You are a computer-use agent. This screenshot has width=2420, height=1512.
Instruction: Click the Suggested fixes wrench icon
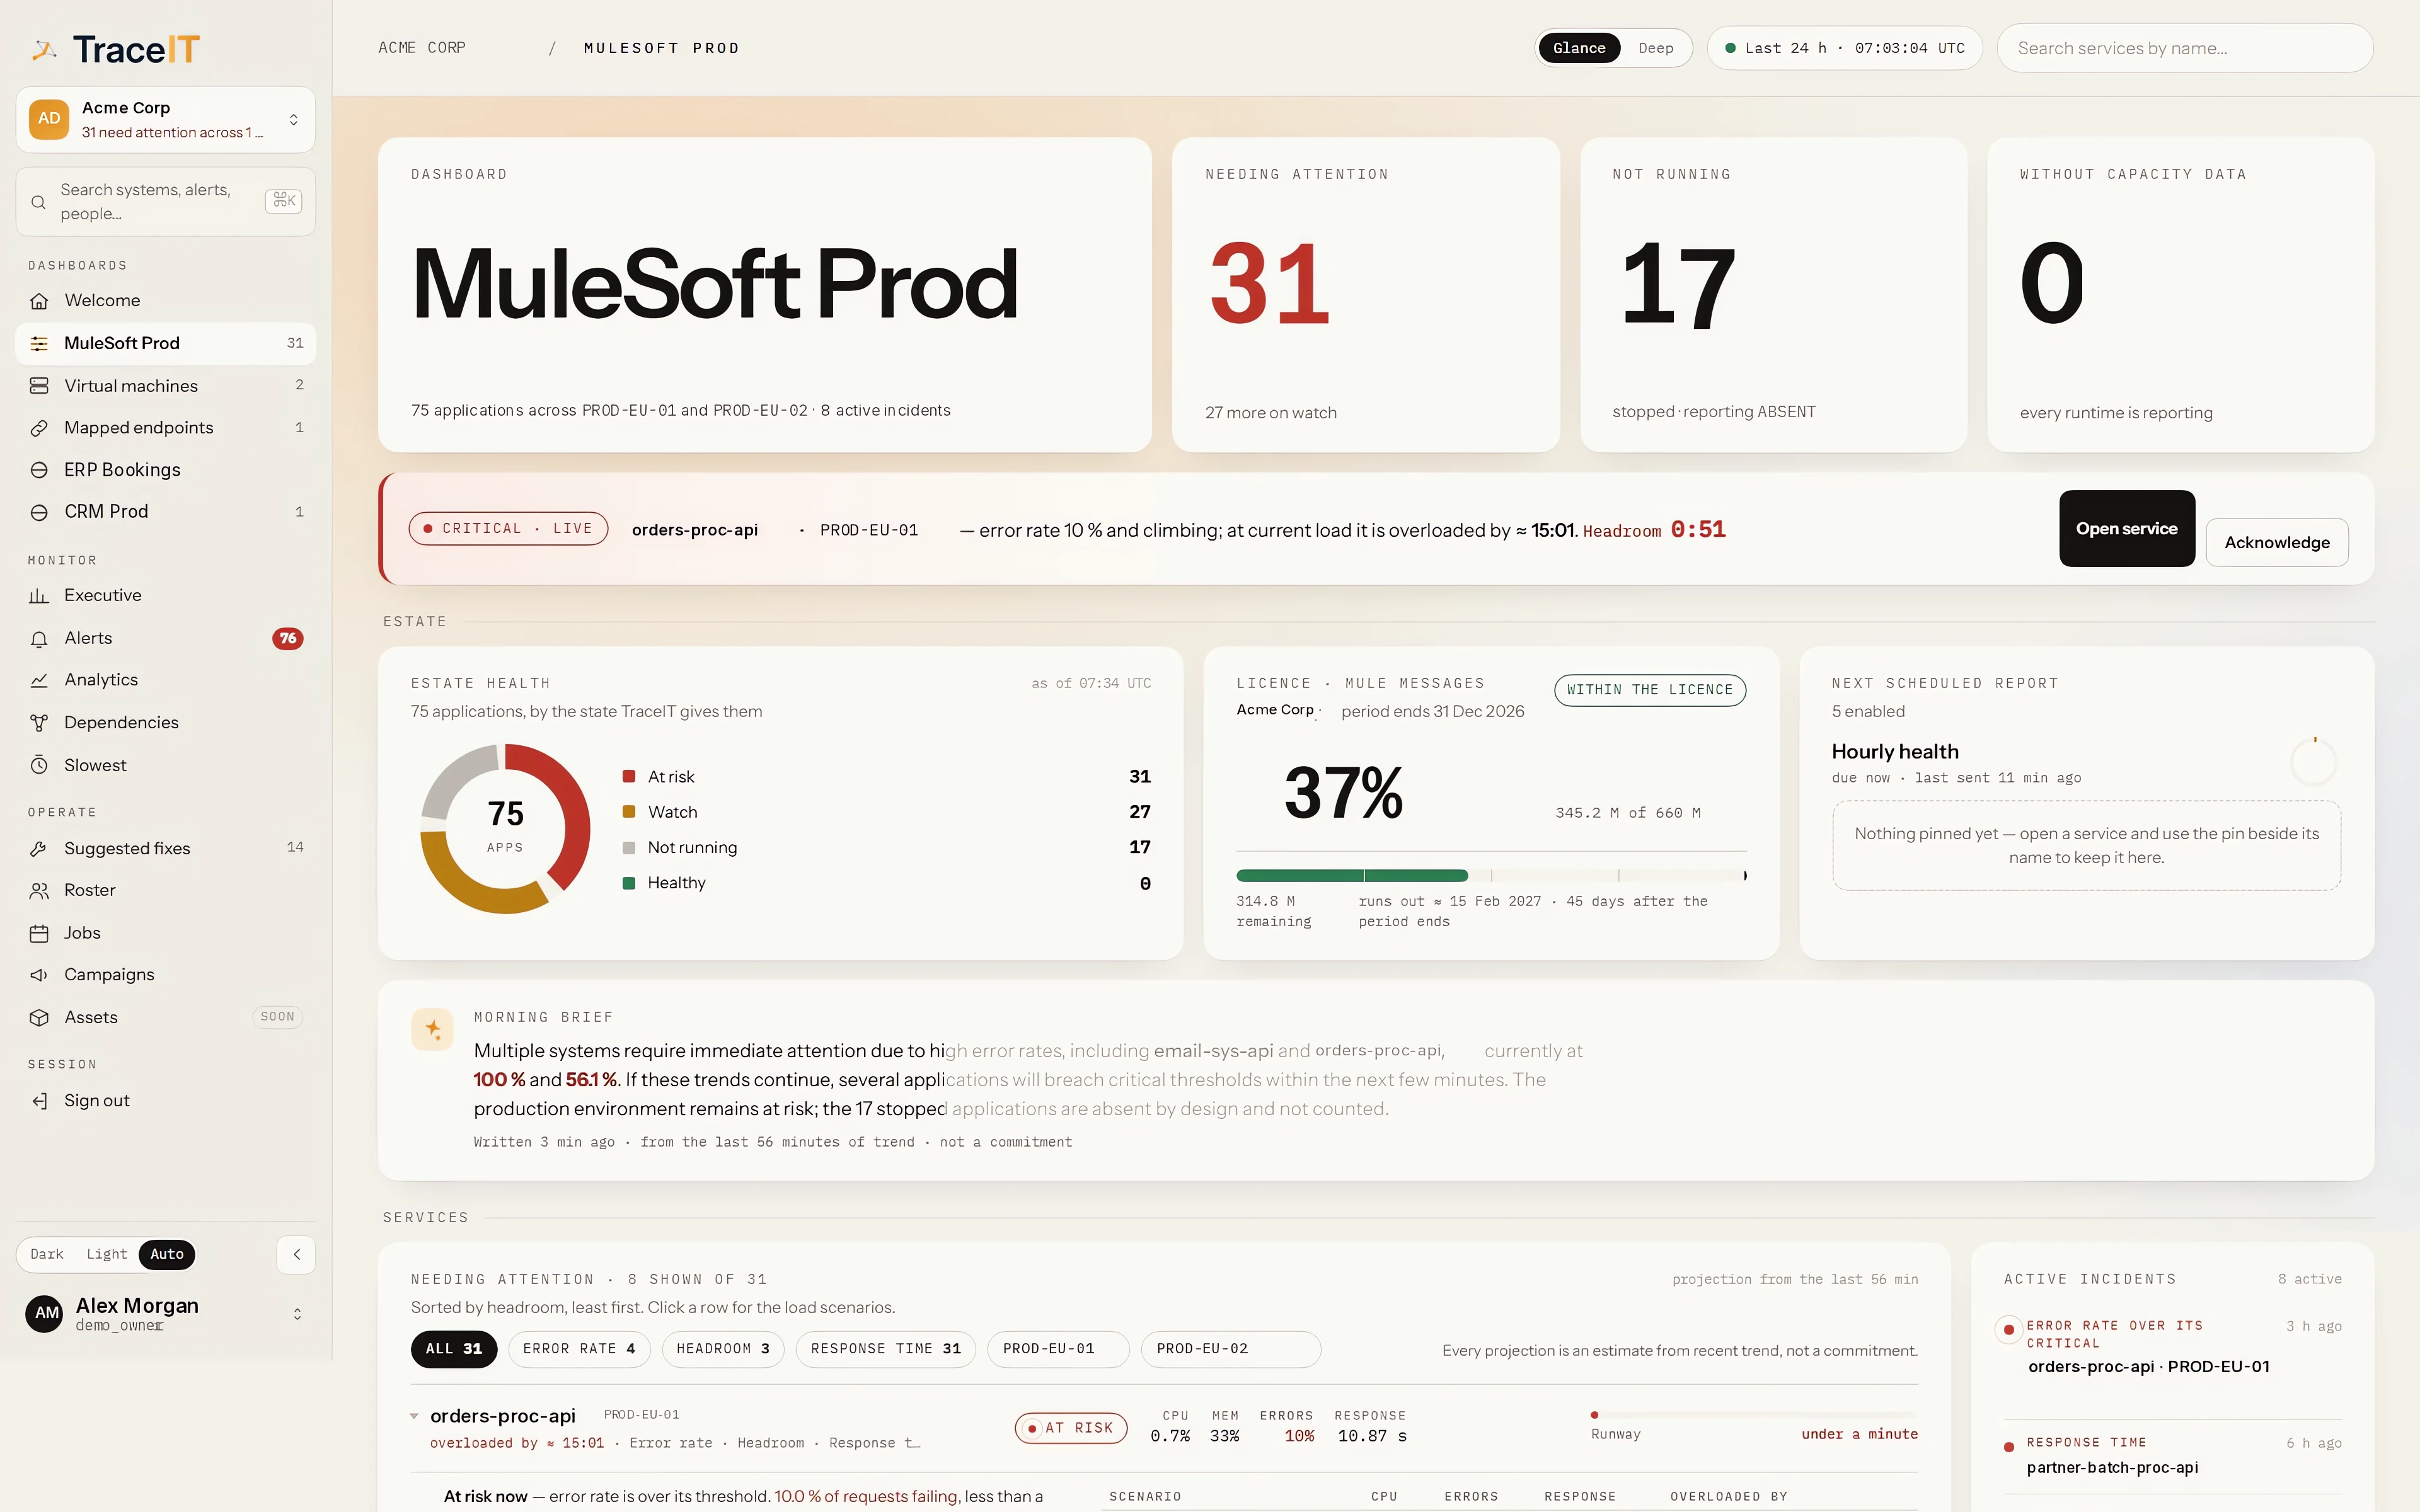[39, 849]
